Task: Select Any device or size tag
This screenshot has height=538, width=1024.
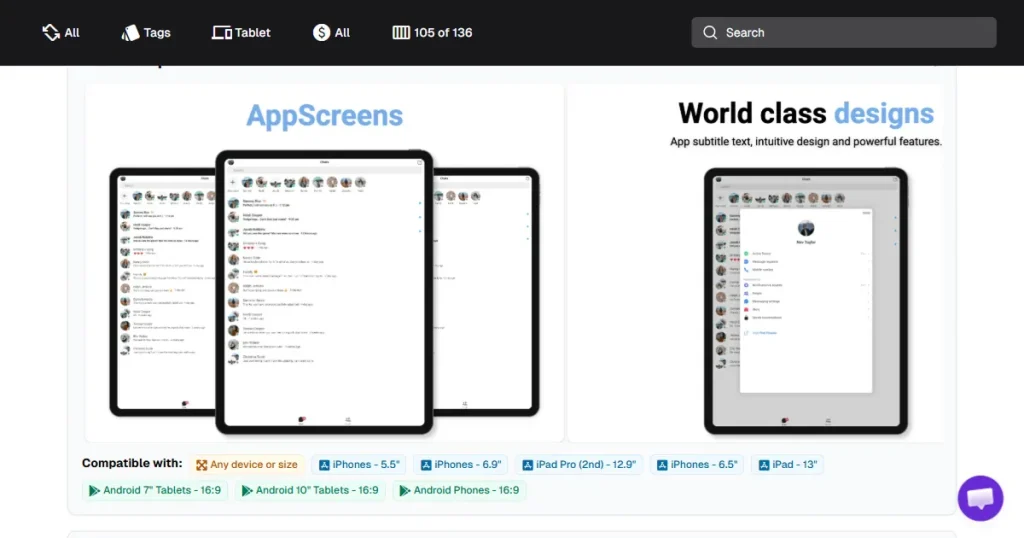Action: [247, 465]
